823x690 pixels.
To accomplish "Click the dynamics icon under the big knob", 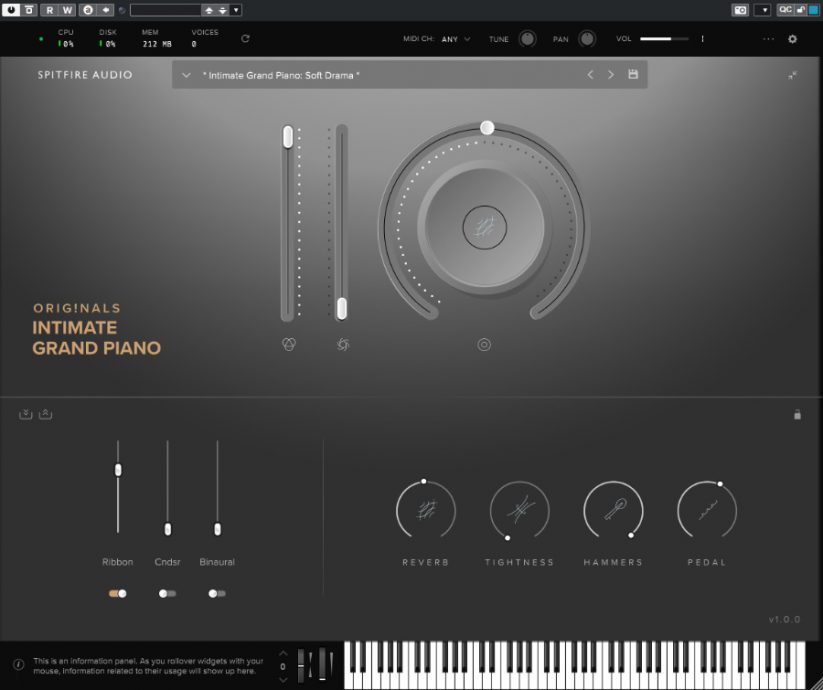I will 485,344.
